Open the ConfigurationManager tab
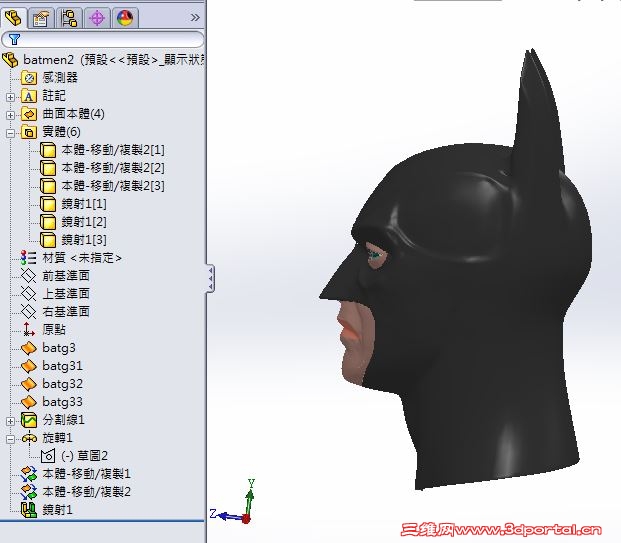The width and height of the screenshot is (621, 543). pos(69,18)
